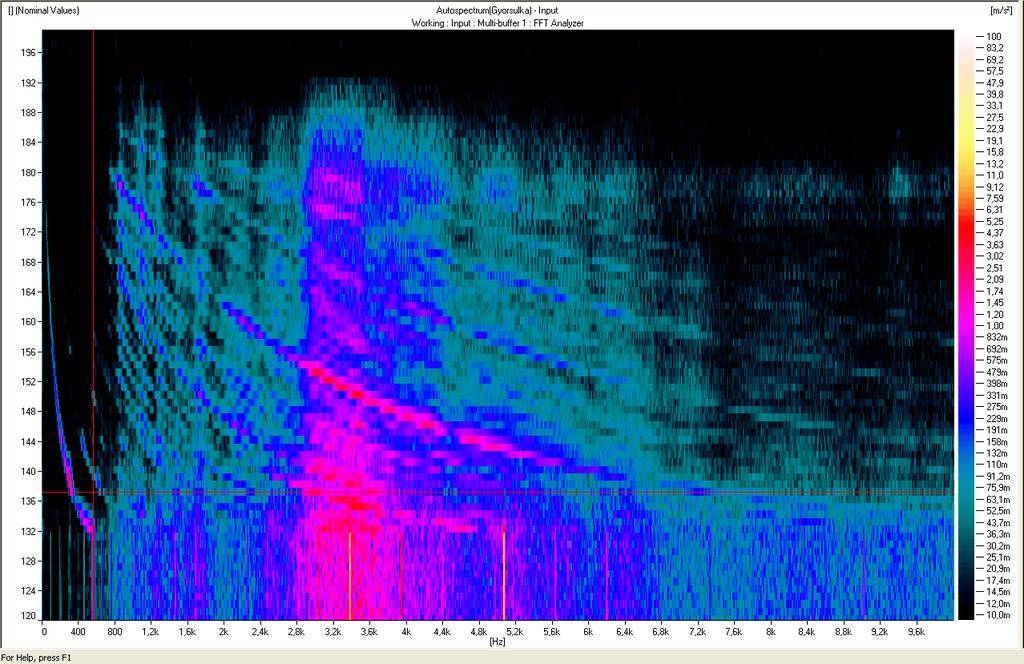
Task: Click y-axis tick label 156
Action: [x=27, y=352]
